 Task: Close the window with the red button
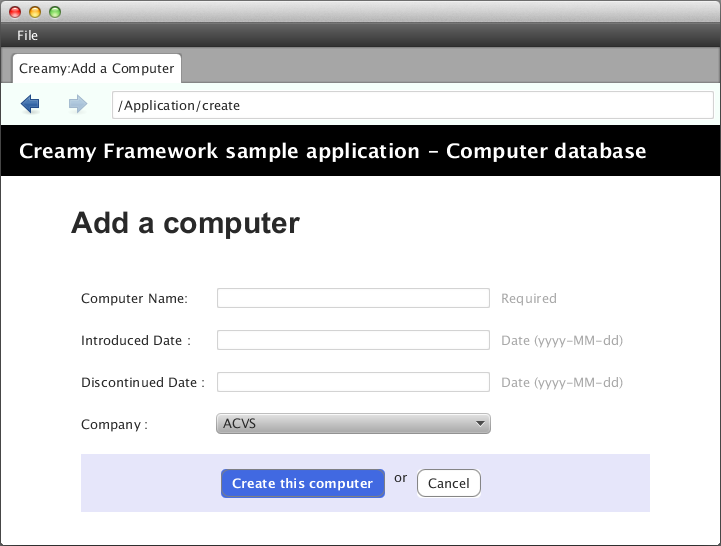[15, 12]
